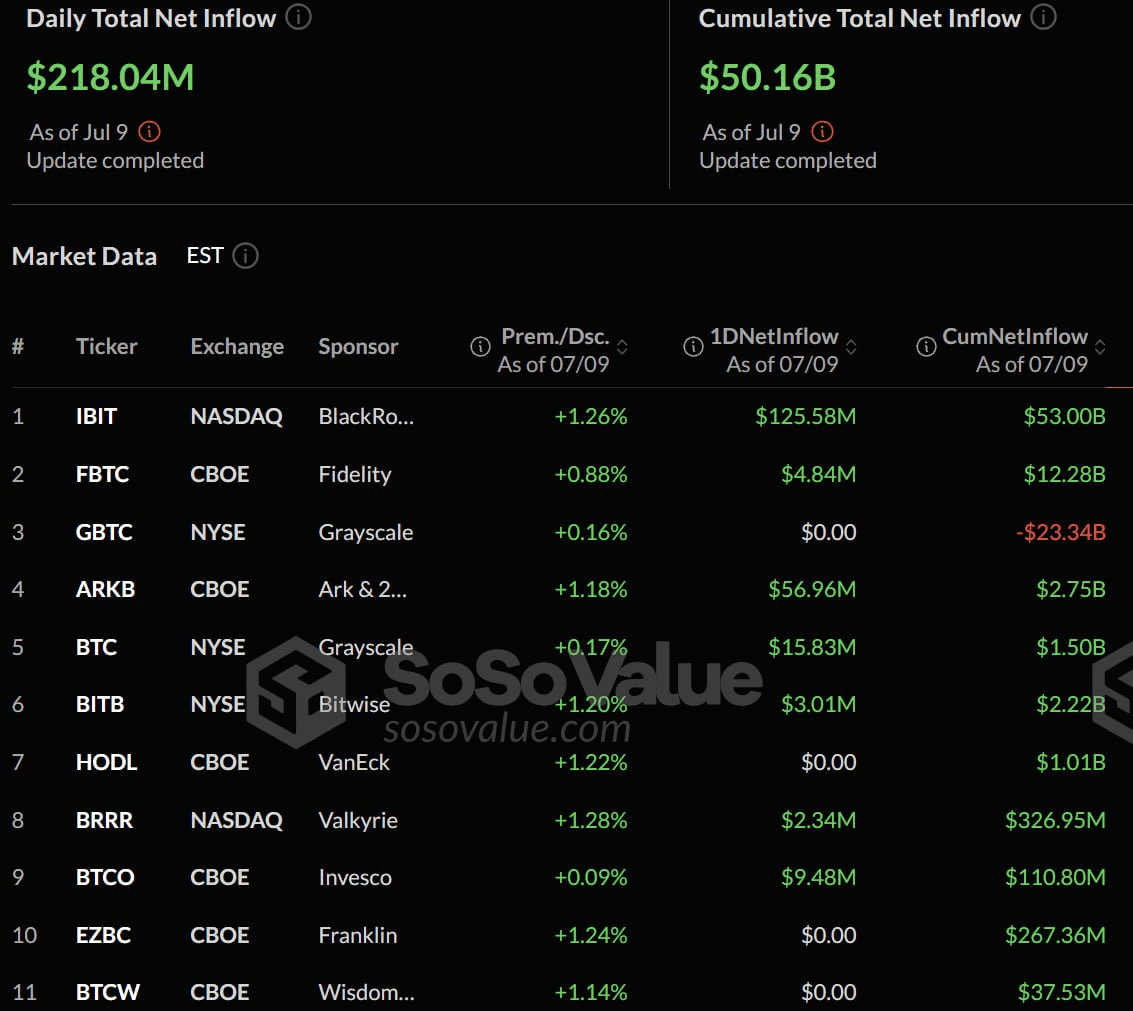1133x1011 pixels.
Task: Click IBIT's $125.58M net inflow
Action: coord(806,416)
